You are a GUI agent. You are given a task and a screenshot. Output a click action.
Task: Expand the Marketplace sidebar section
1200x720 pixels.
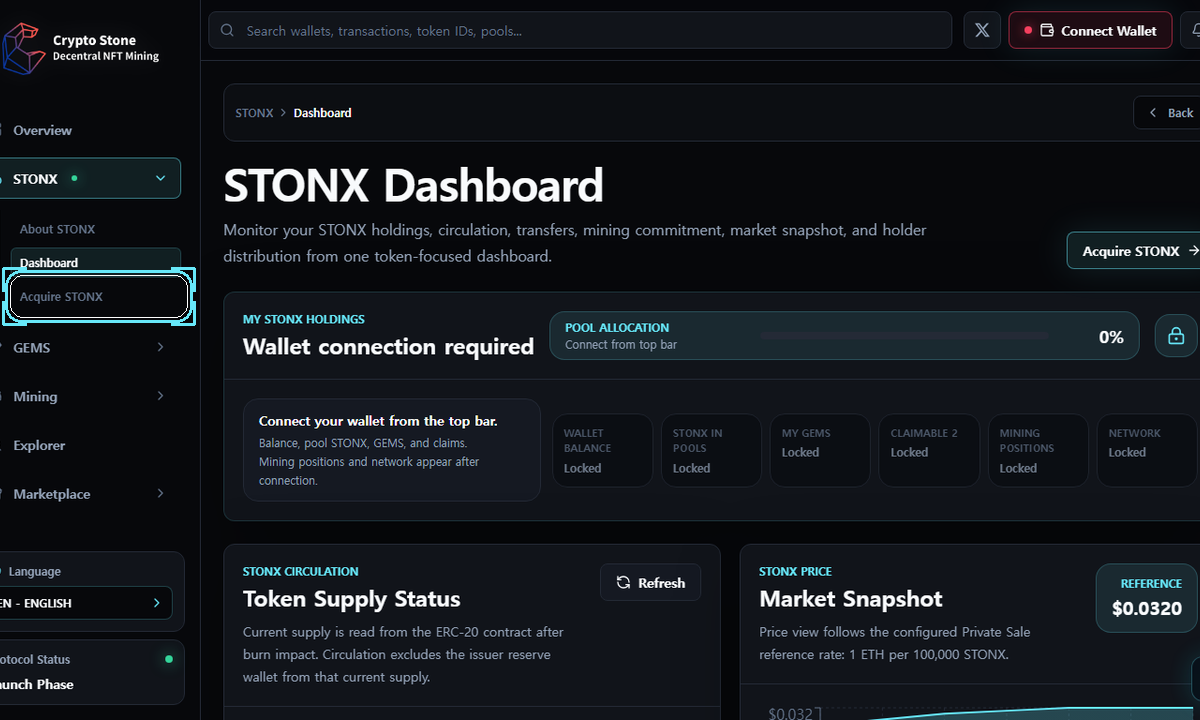click(160, 494)
